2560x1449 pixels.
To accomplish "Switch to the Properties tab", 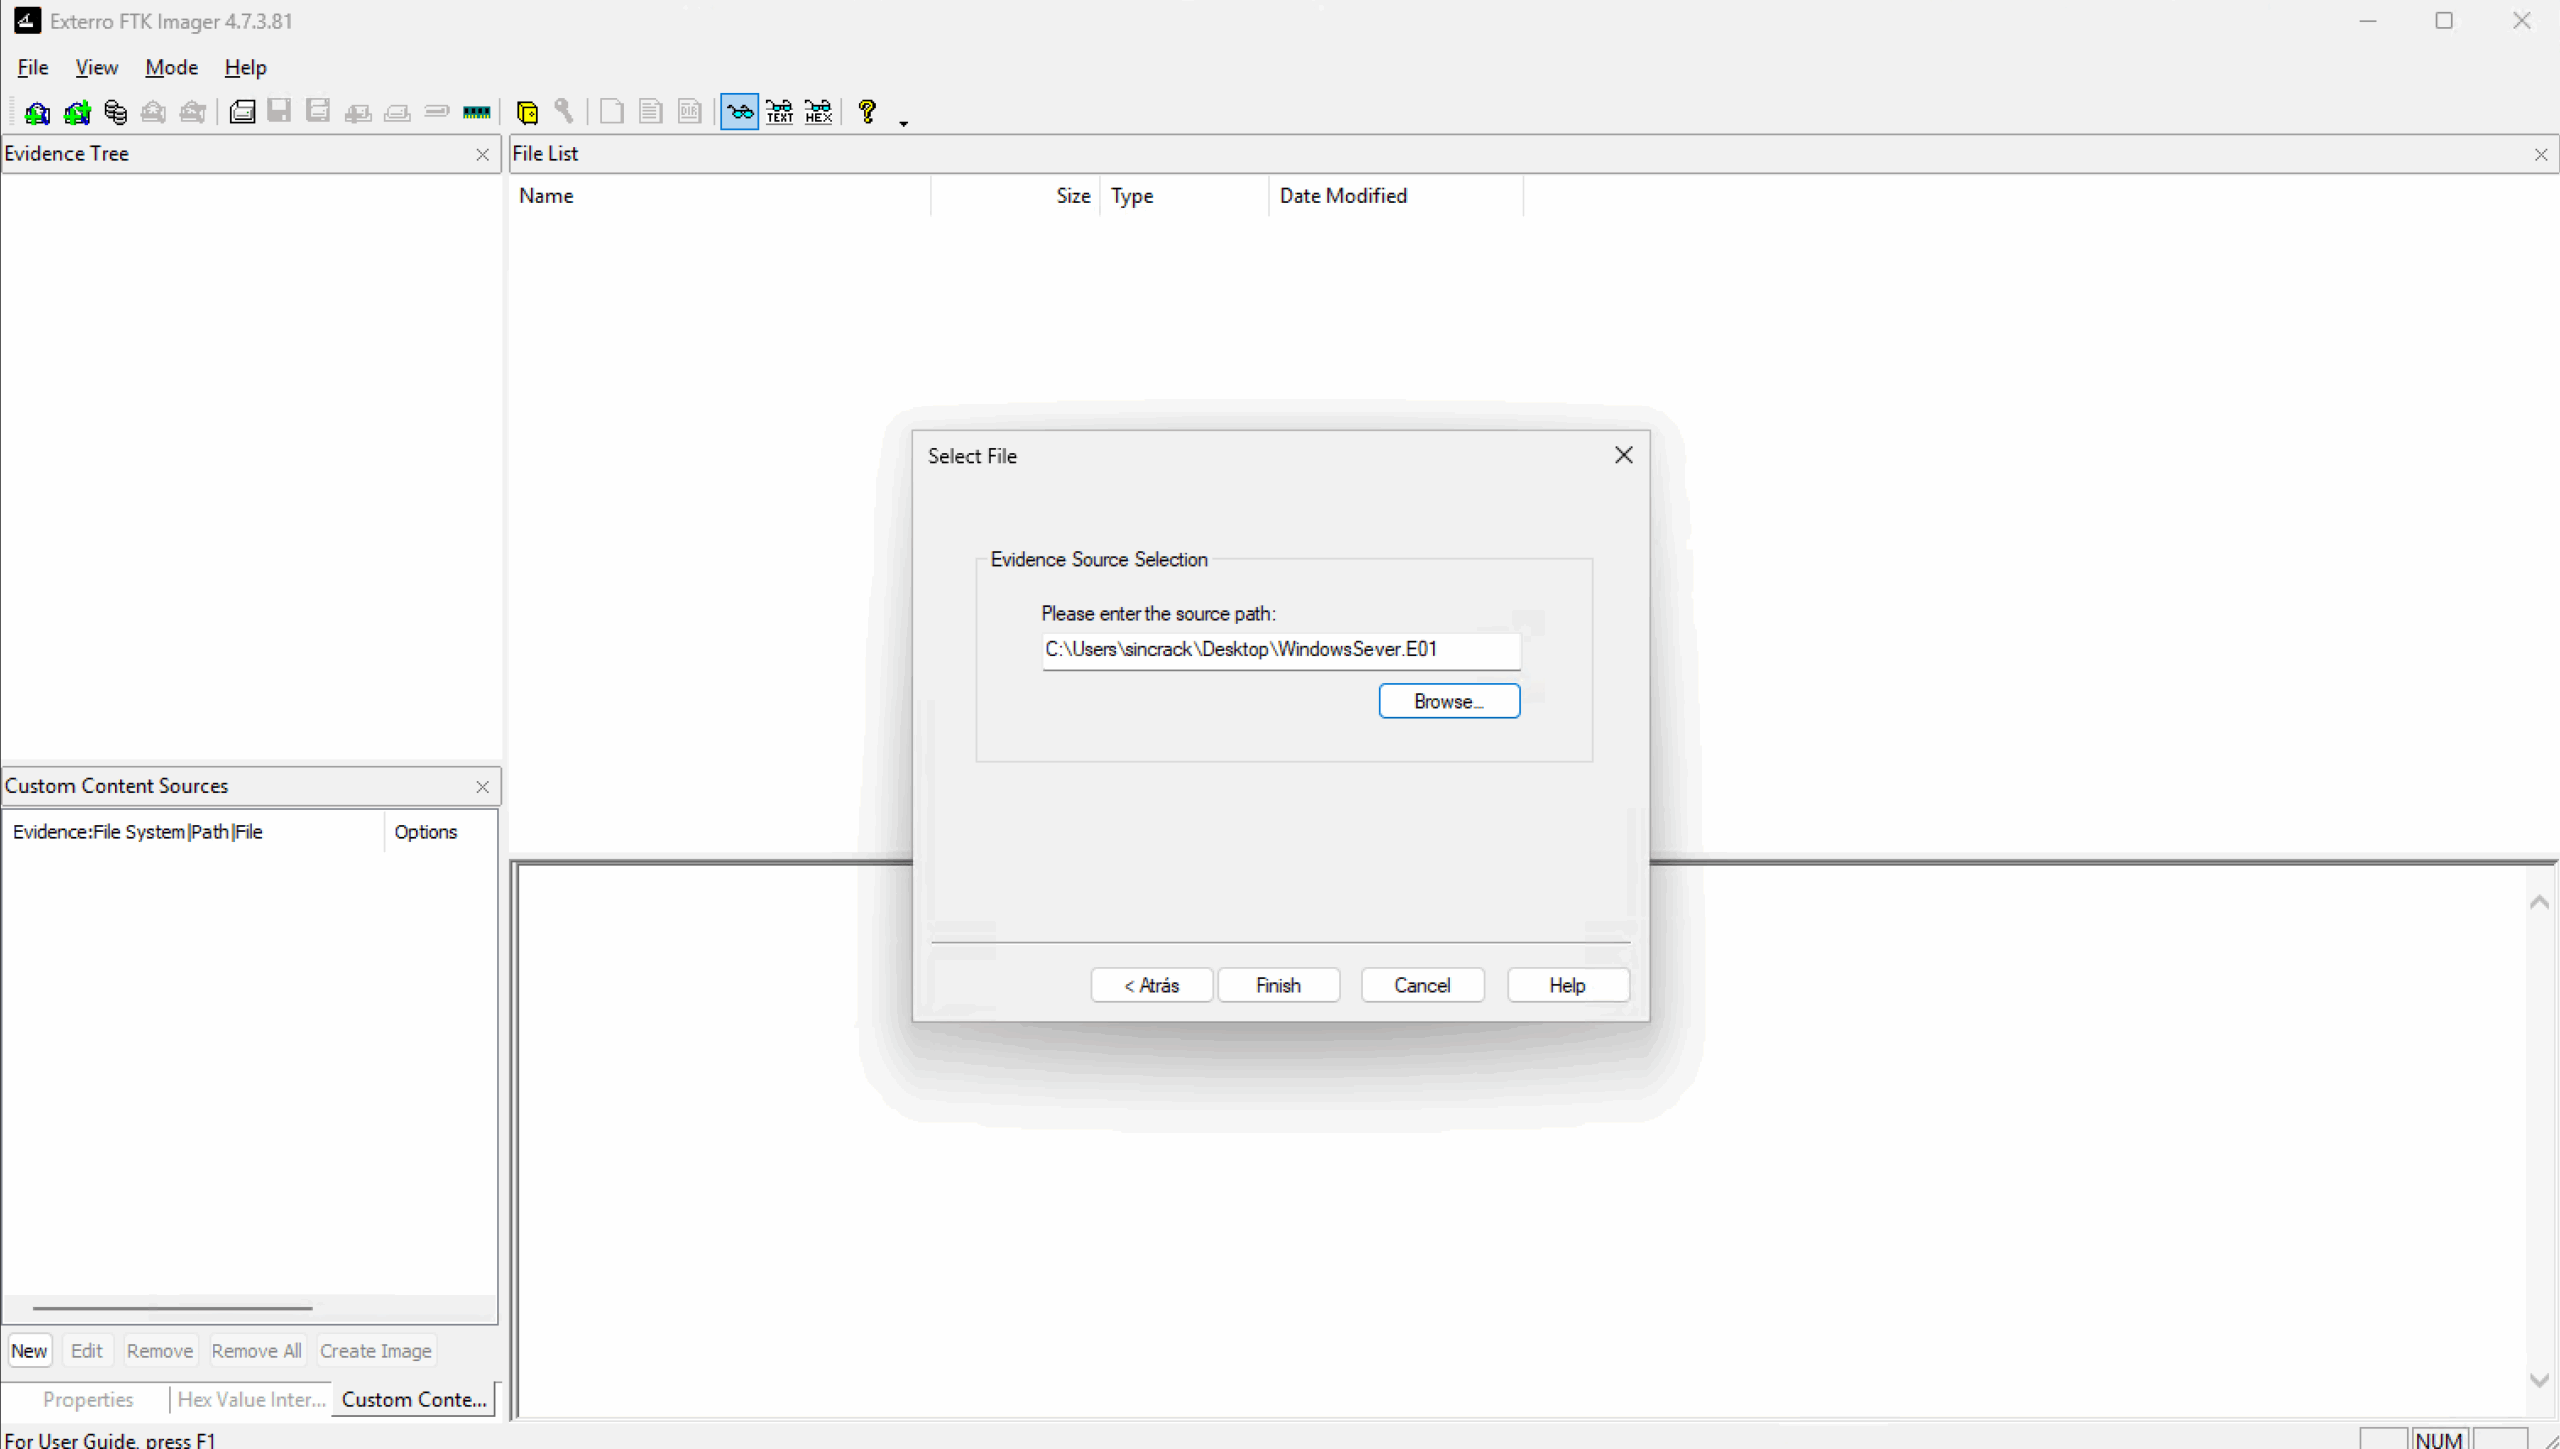I will pyautogui.click(x=88, y=1400).
